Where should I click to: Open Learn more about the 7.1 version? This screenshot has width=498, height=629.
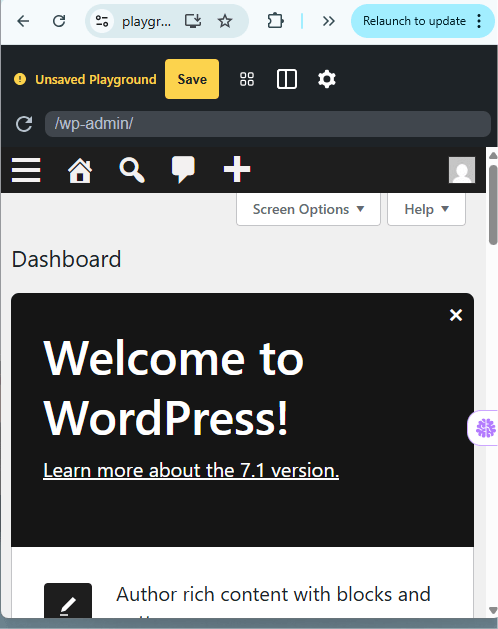[x=191, y=470]
